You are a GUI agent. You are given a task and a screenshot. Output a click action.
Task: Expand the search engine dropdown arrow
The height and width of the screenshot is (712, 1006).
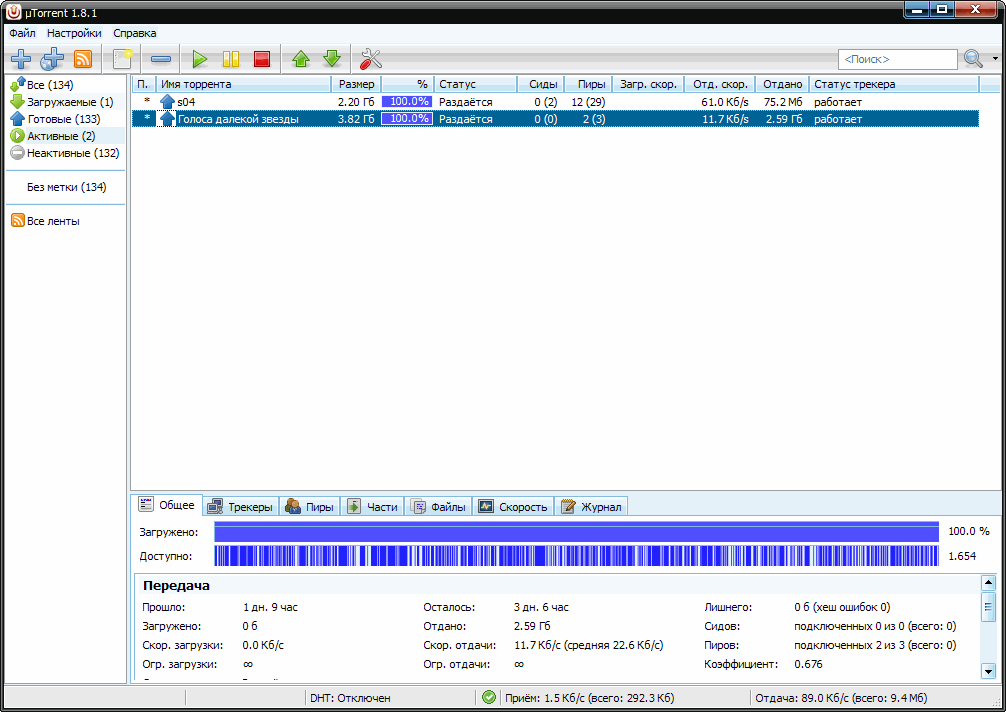pyautogui.click(x=995, y=60)
